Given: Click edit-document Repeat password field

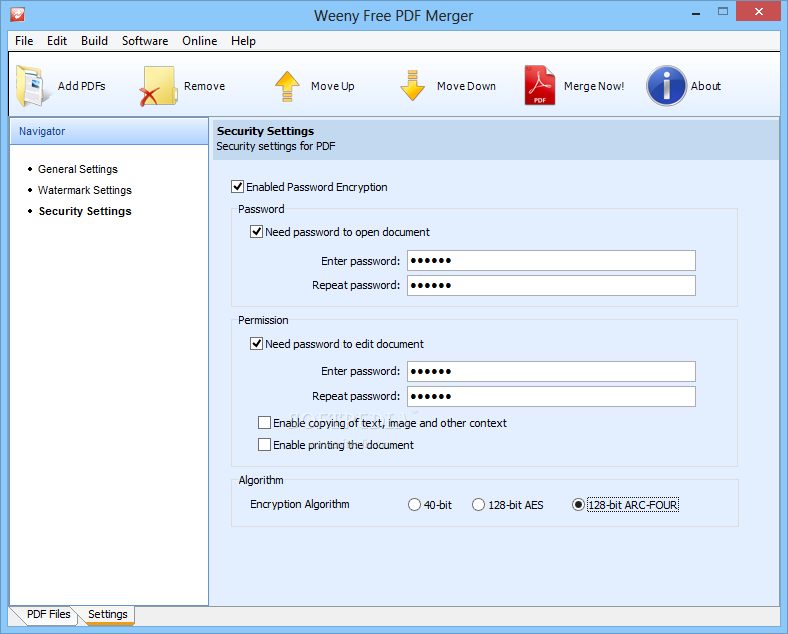Looking at the screenshot, I should coord(551,396).
